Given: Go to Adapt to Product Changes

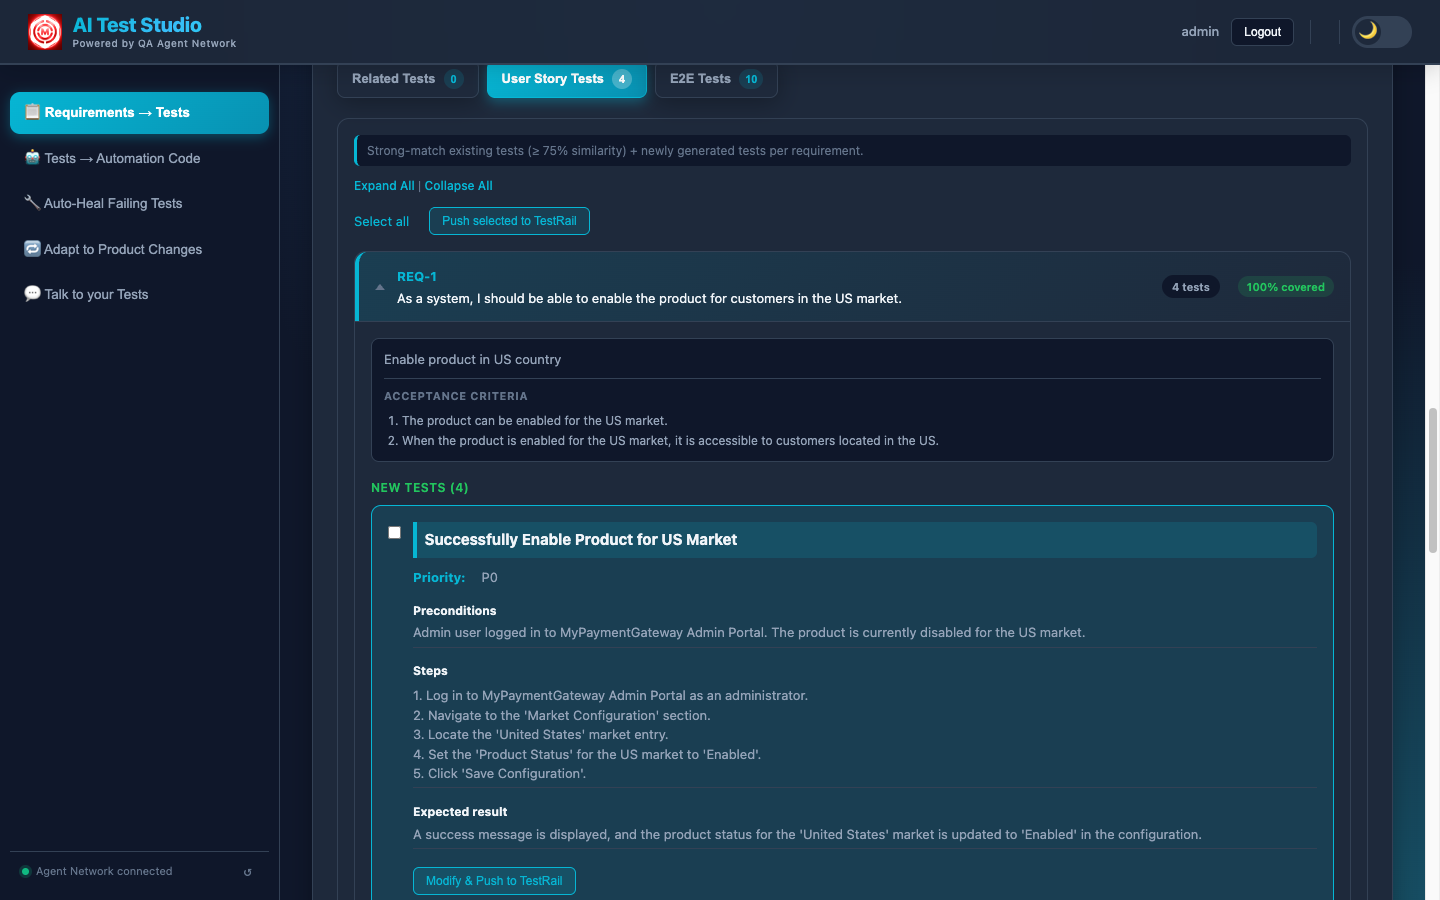Looking at the screenshot, I should click(139, 249).
